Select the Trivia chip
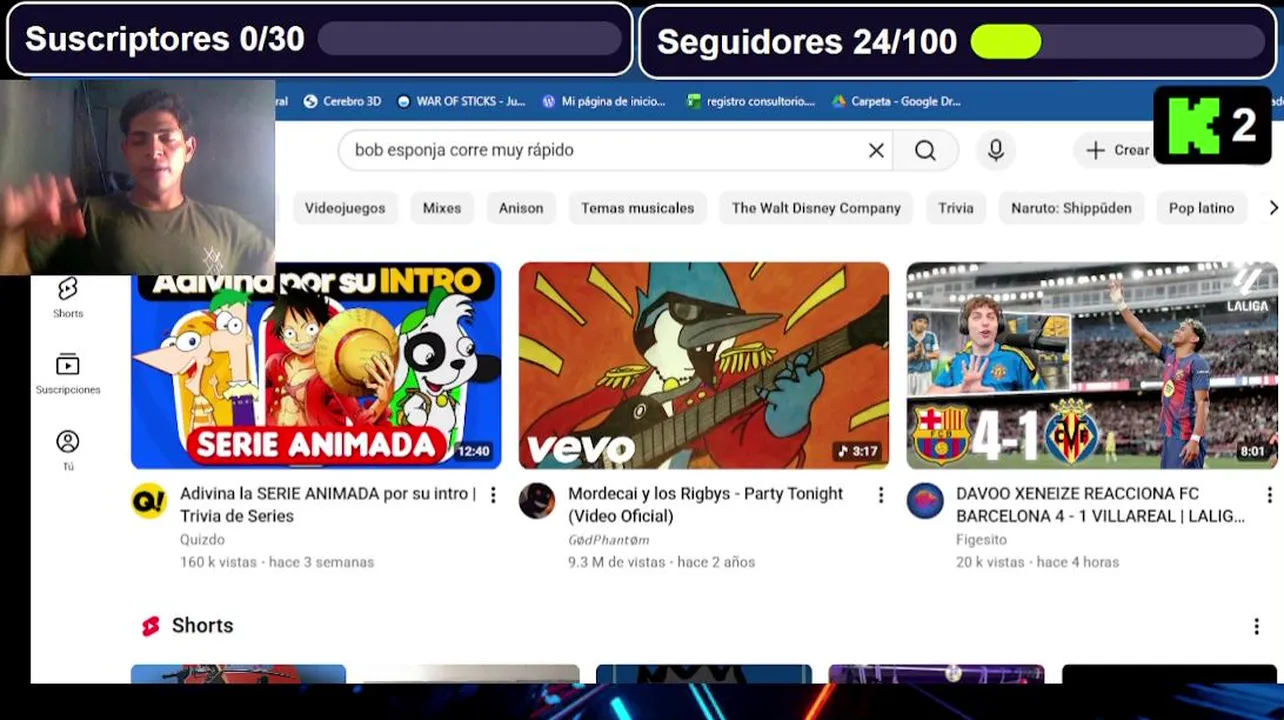1284x720 pixels. [x=955, y=208]
